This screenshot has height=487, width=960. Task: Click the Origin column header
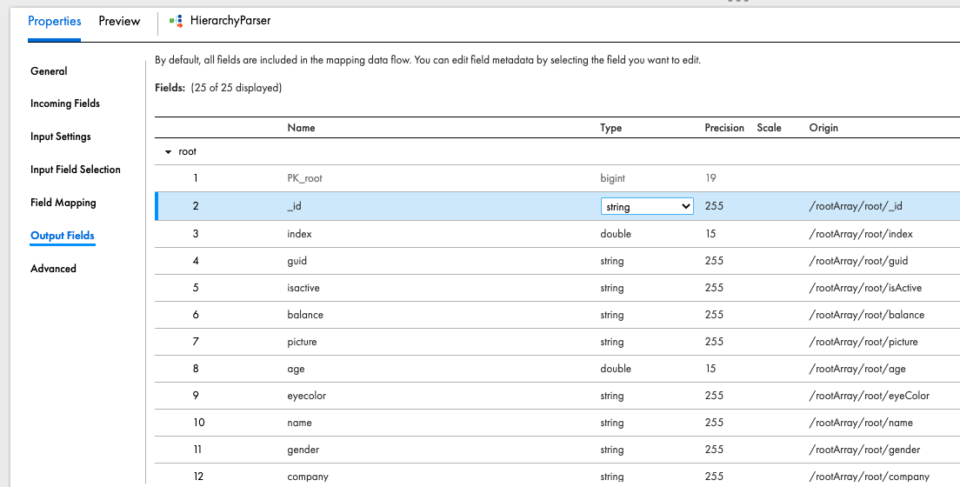pyautogui.click(x=823, y=128)
